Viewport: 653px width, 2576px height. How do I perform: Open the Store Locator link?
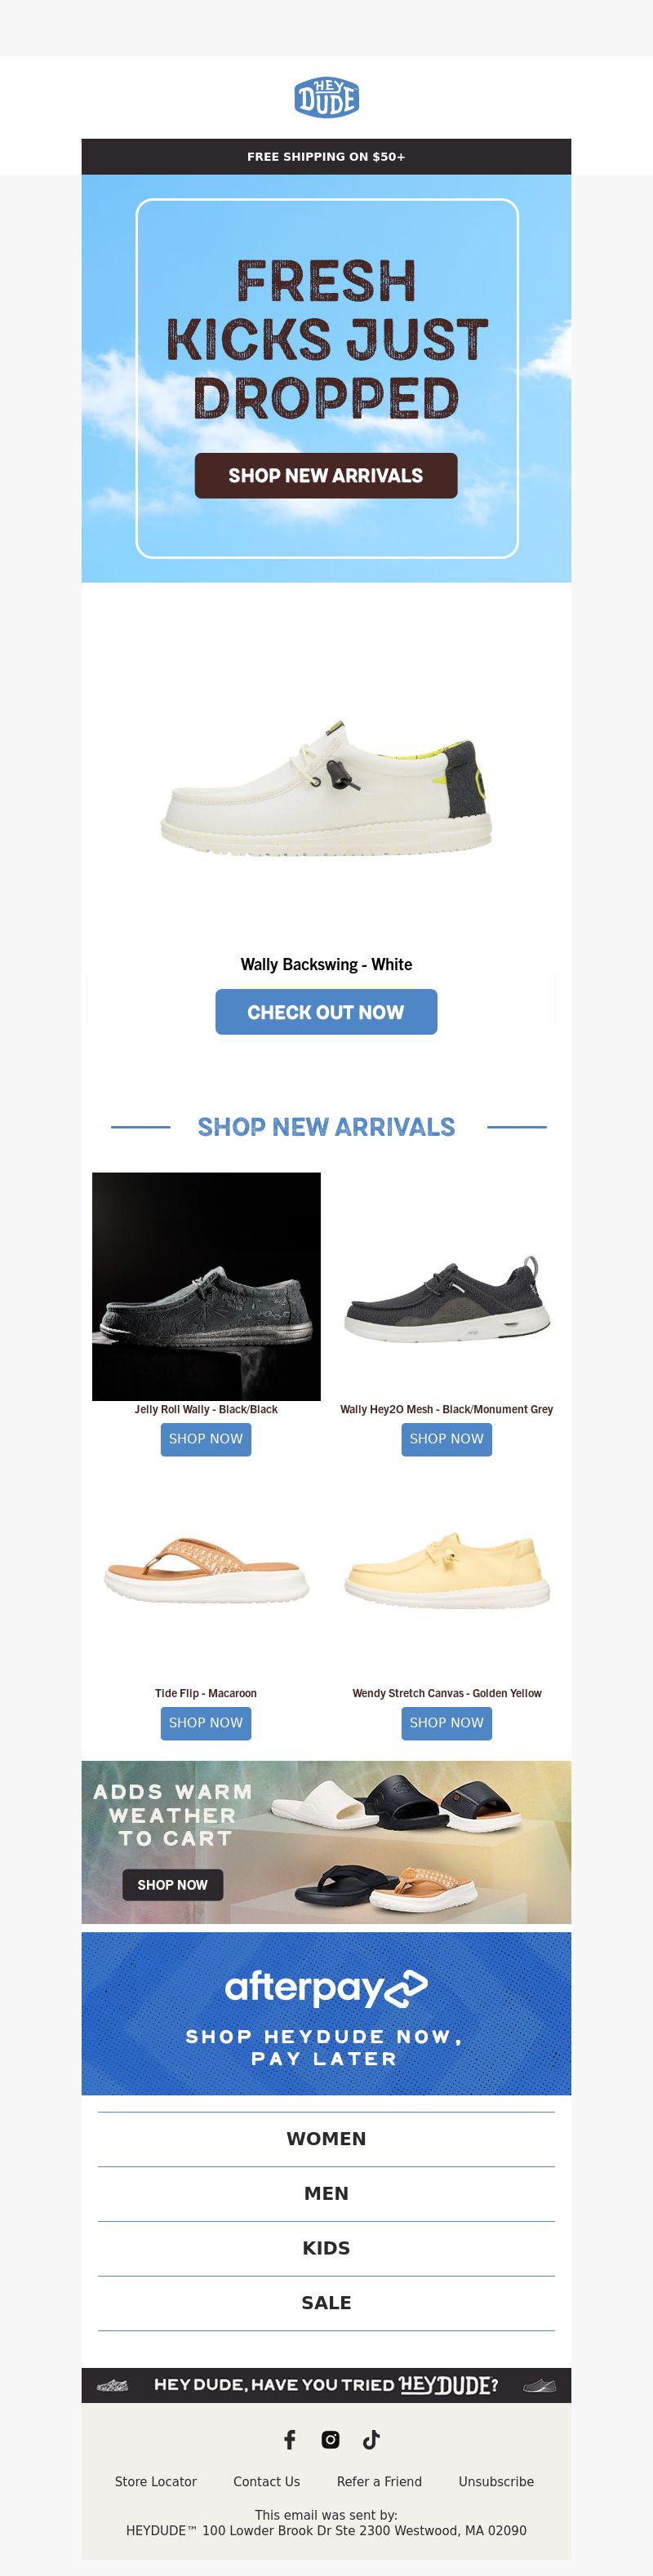[x=156, y=2482]
